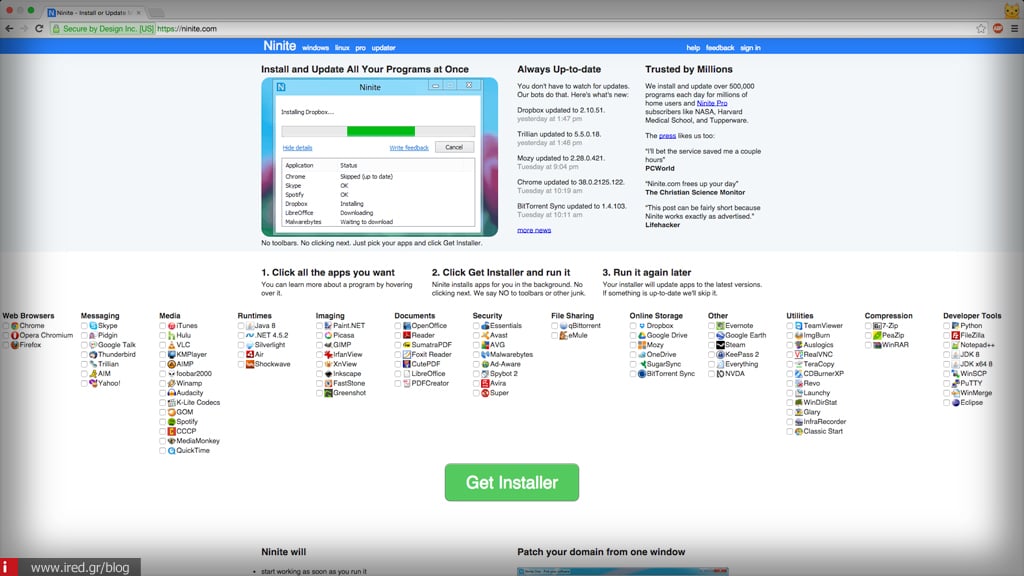Tick the Dropbox checkbox in Online Storage
This screenshot has width=1024, height=576.
pyautogui.click(x=633, y=326)
